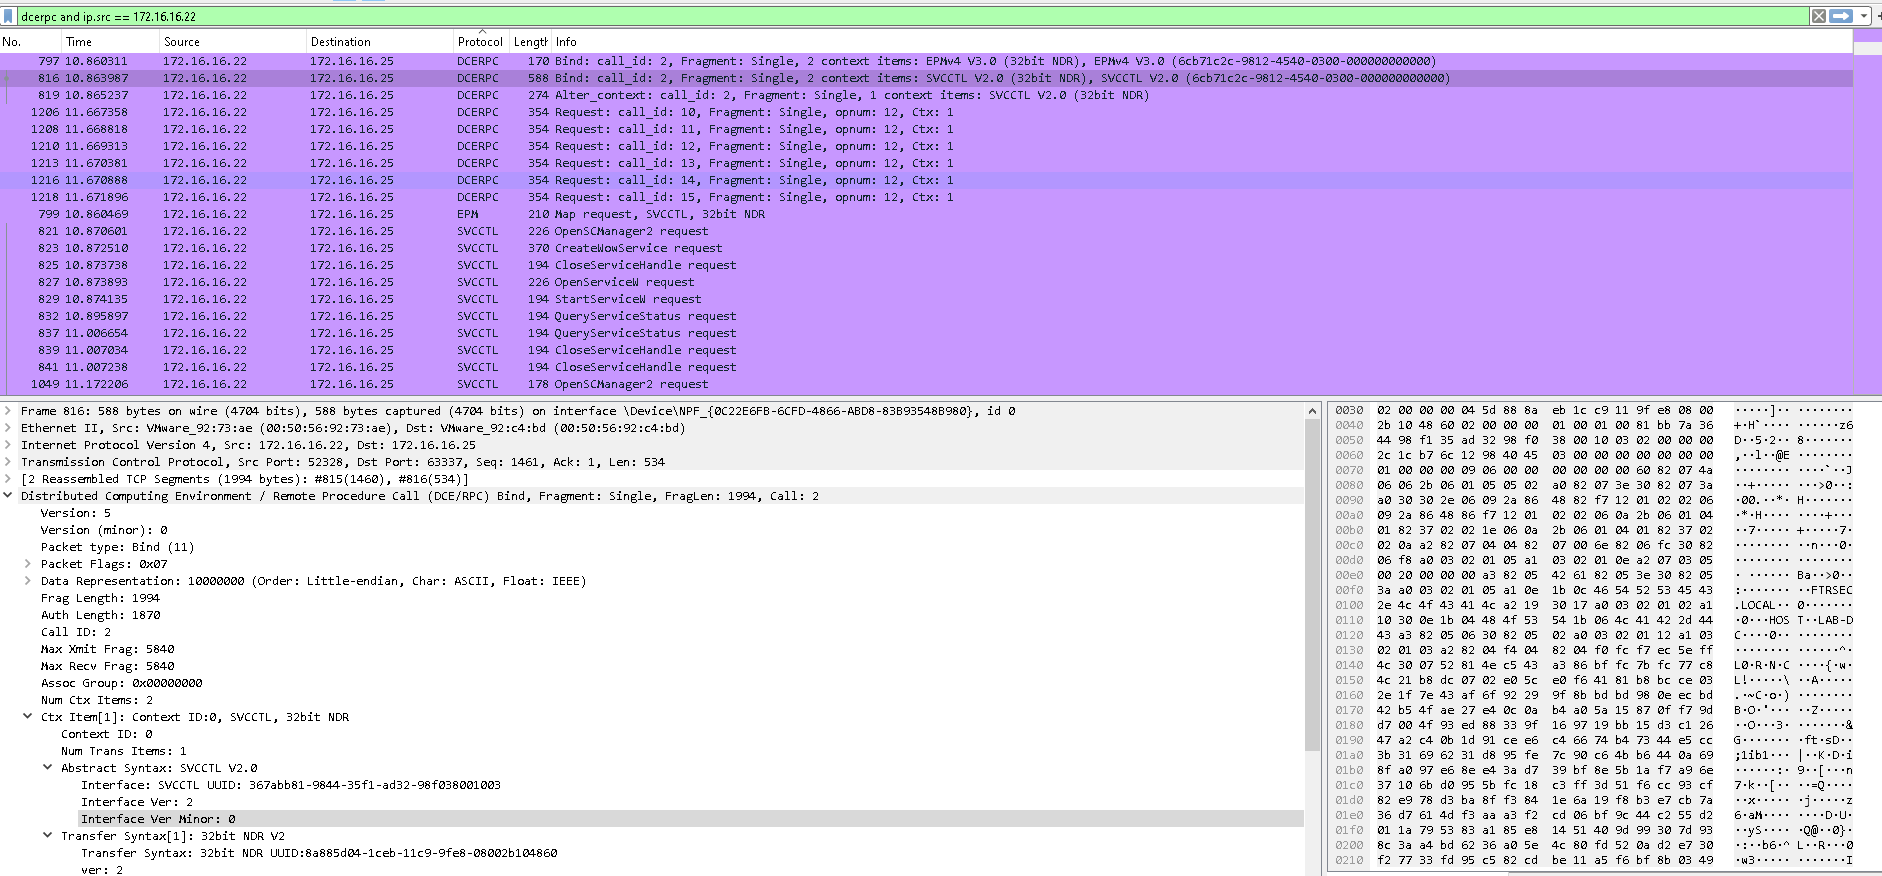The height and width of the screenshot is (876, 1882).
Task: Expand the Ethernet II tree node
Action: 8,428
